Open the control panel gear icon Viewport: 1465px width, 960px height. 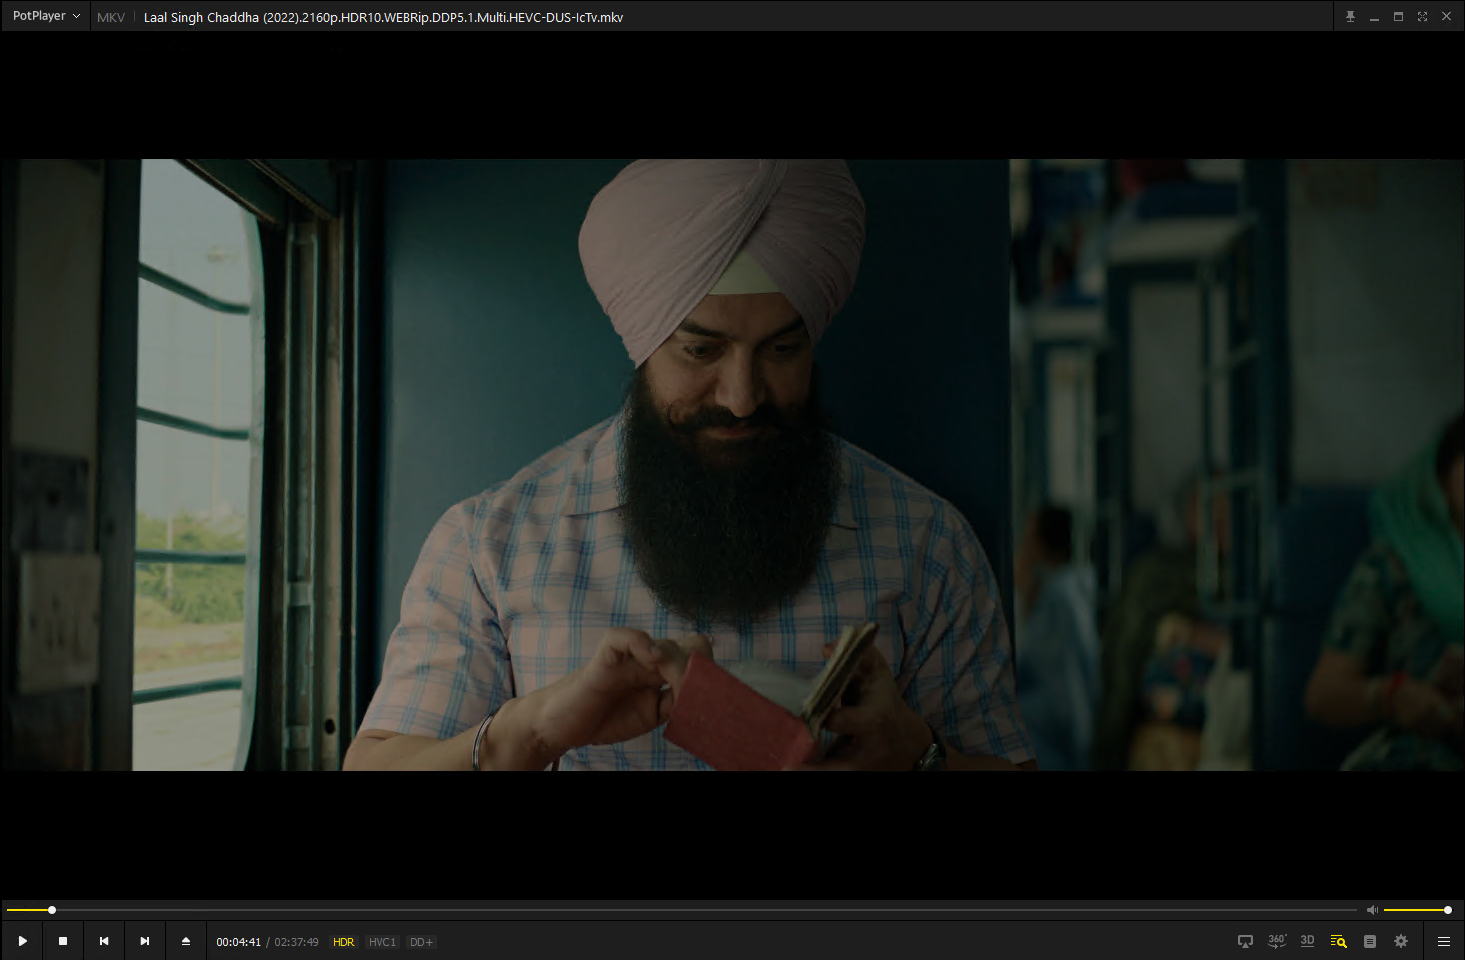pyautogui.click(x=1401, y=941)
